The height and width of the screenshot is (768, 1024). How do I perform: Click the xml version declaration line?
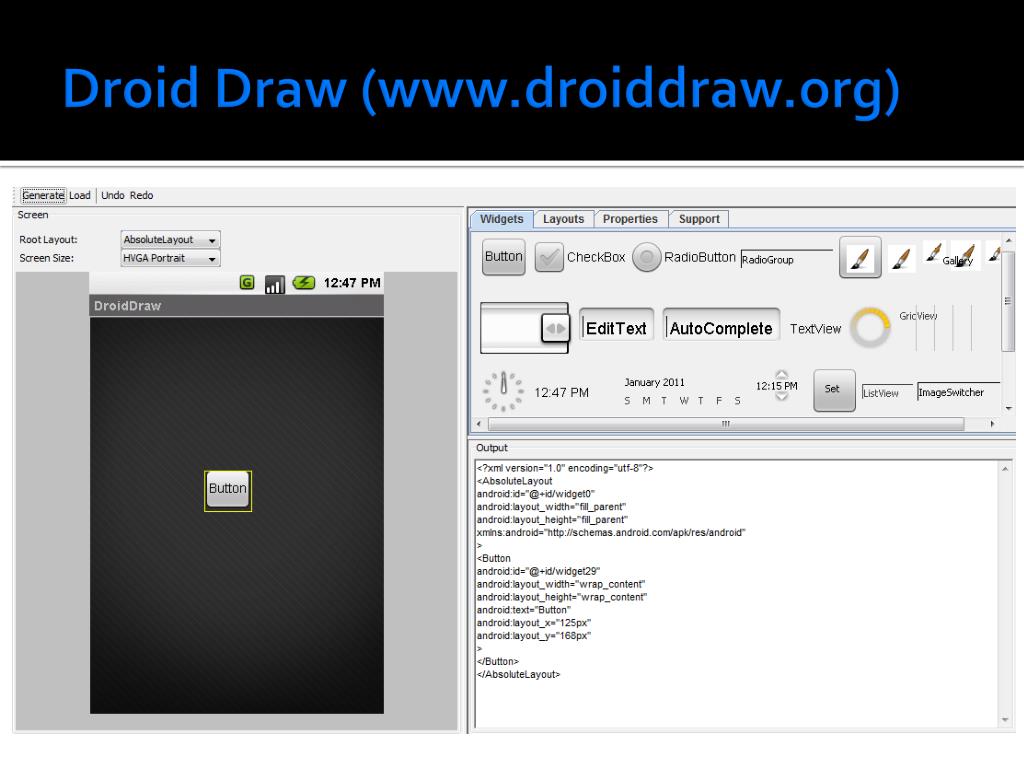[565, 468]
